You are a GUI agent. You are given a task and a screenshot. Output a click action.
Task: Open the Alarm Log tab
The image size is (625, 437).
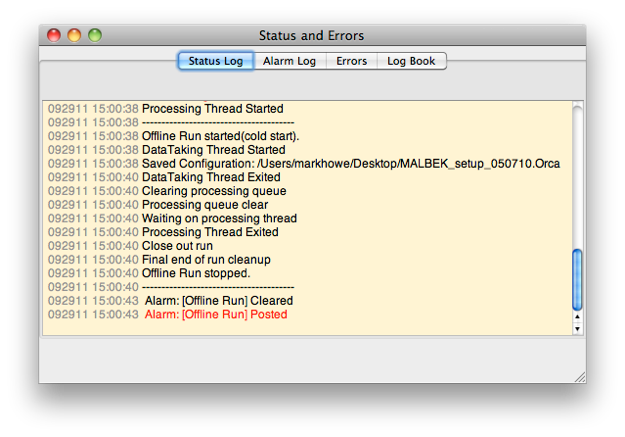289,61
